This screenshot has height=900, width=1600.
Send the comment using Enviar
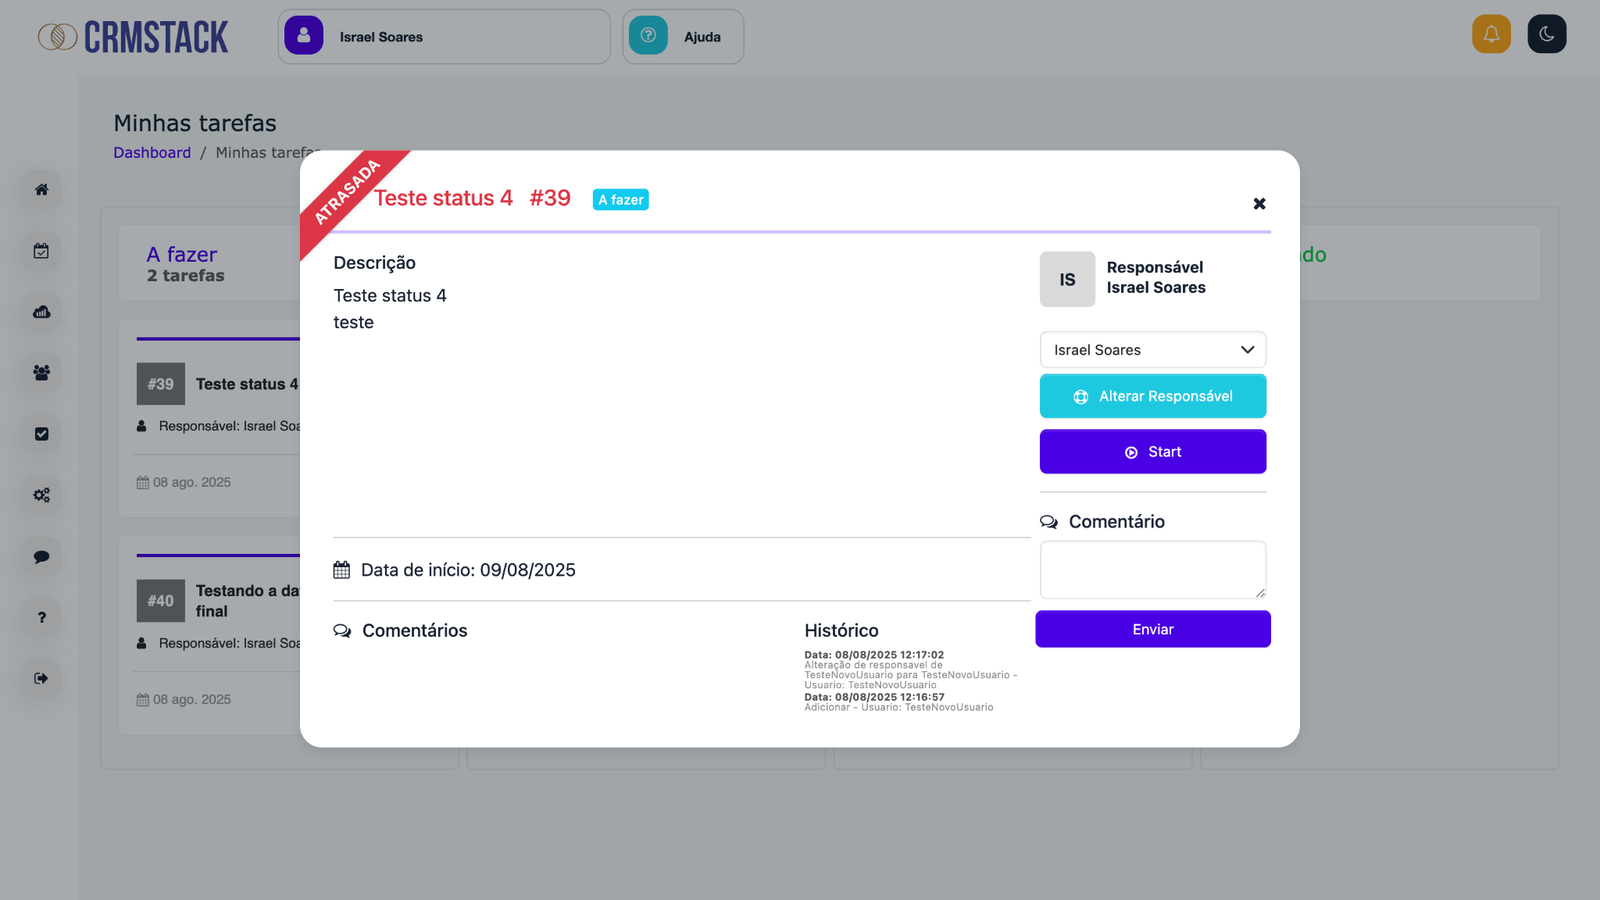coord(1152,629)
